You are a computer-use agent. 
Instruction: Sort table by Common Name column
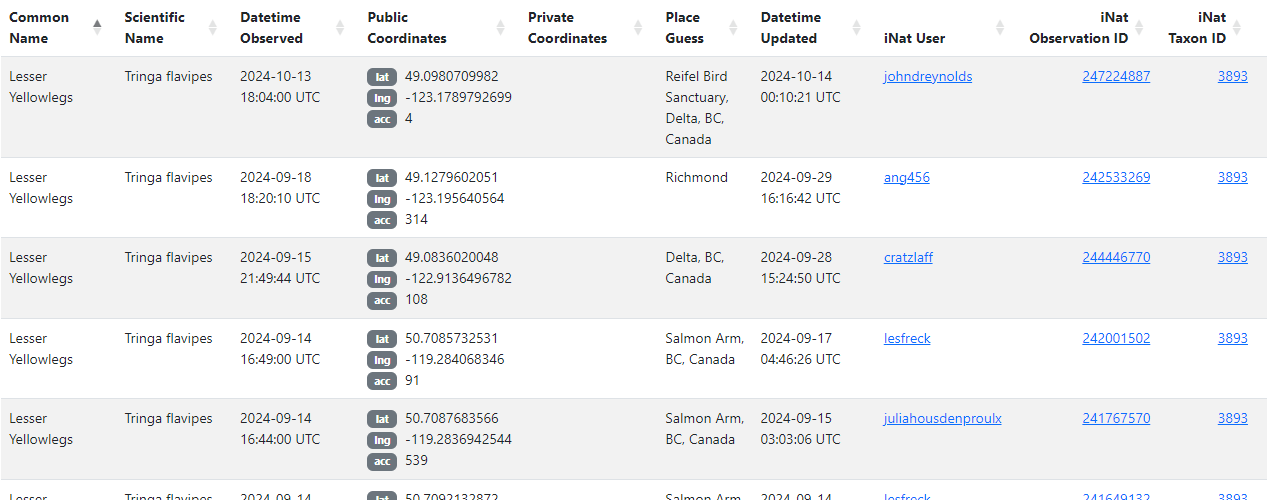pos(97,28)
